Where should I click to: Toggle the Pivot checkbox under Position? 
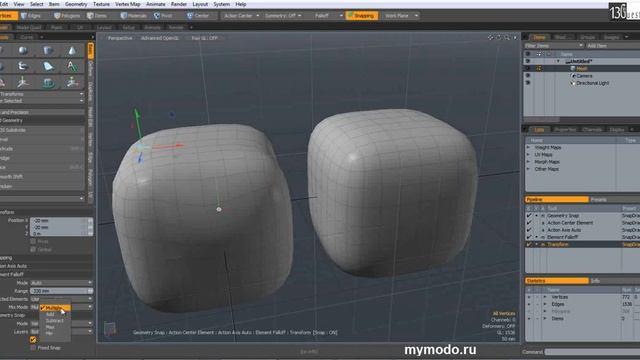click(33, 241)
